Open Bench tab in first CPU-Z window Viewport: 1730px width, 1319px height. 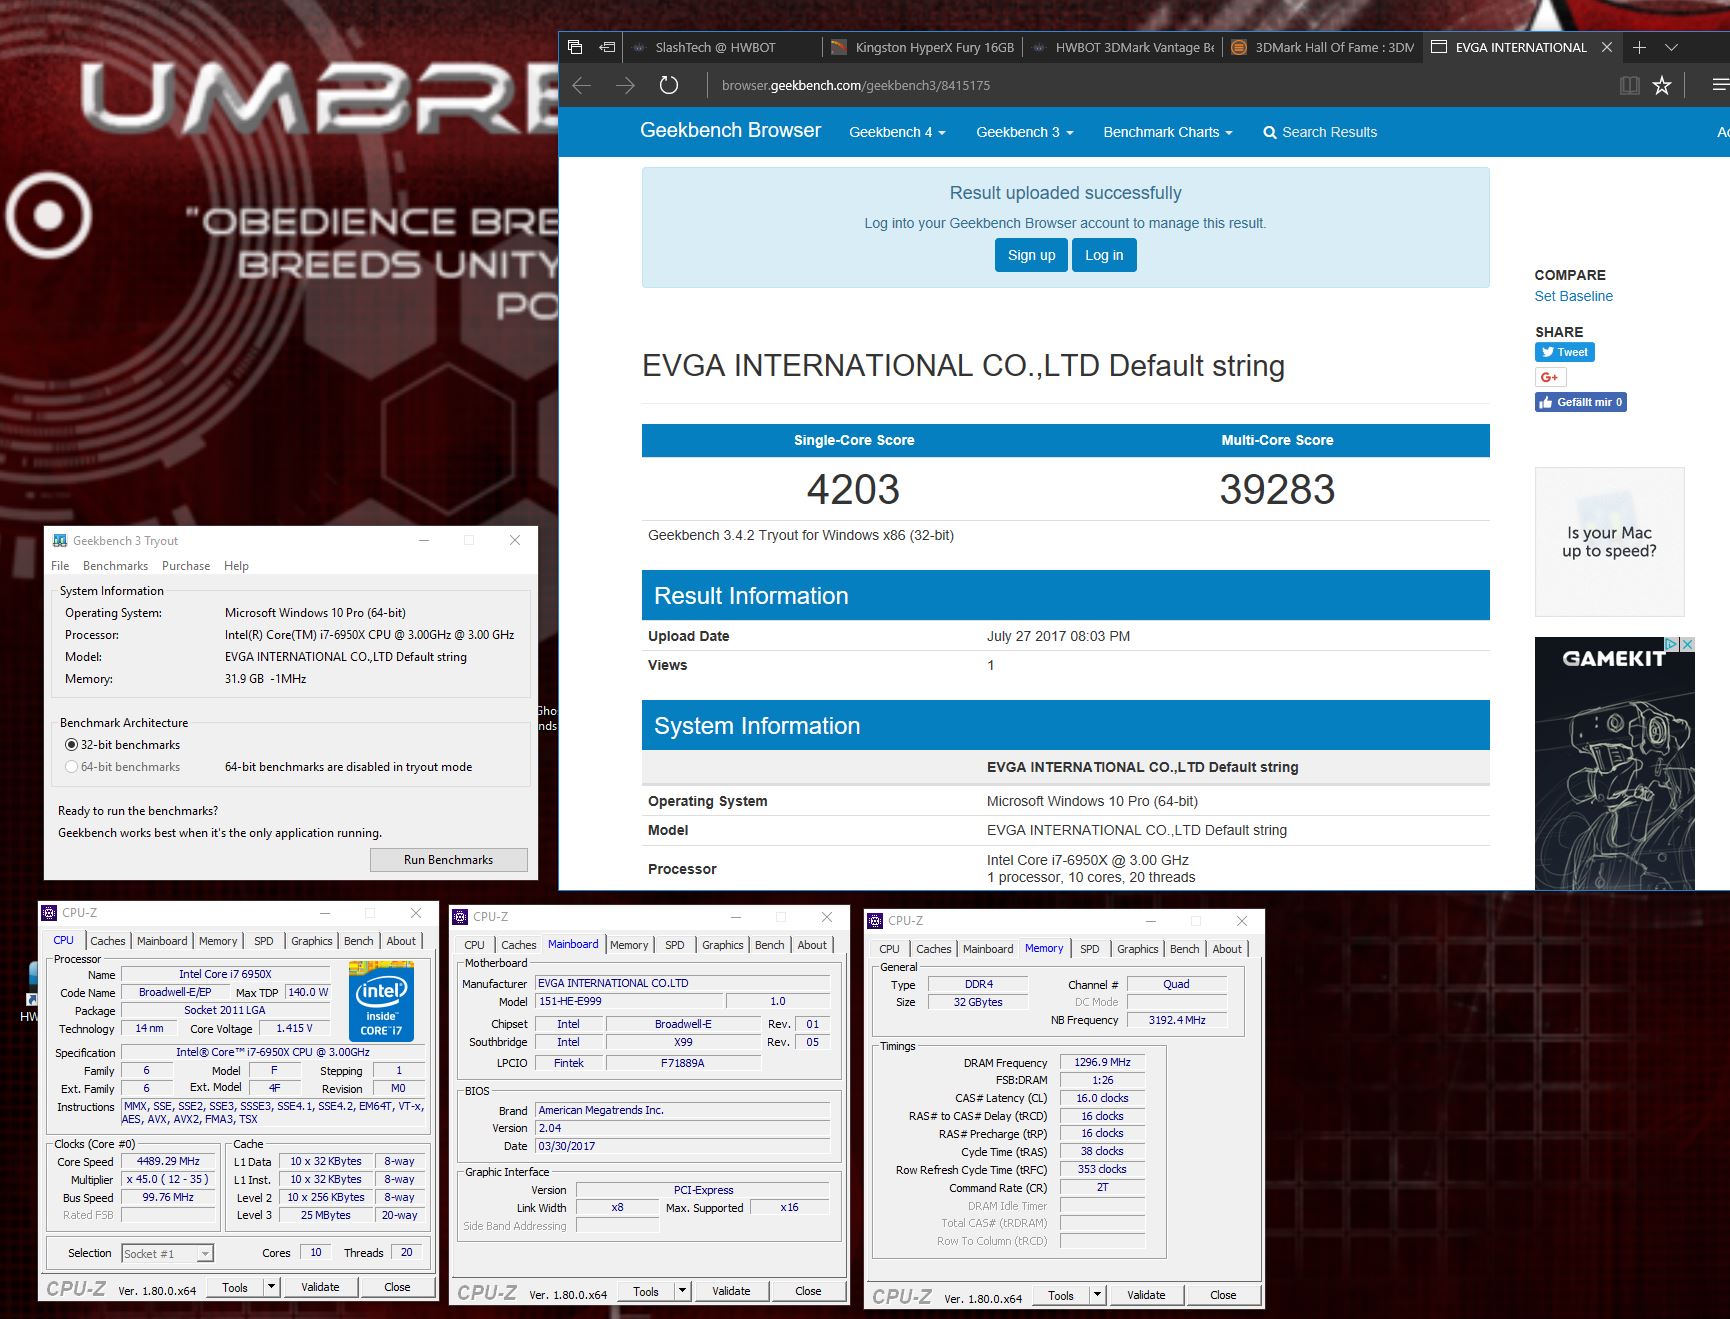click(x=359, y=941)
